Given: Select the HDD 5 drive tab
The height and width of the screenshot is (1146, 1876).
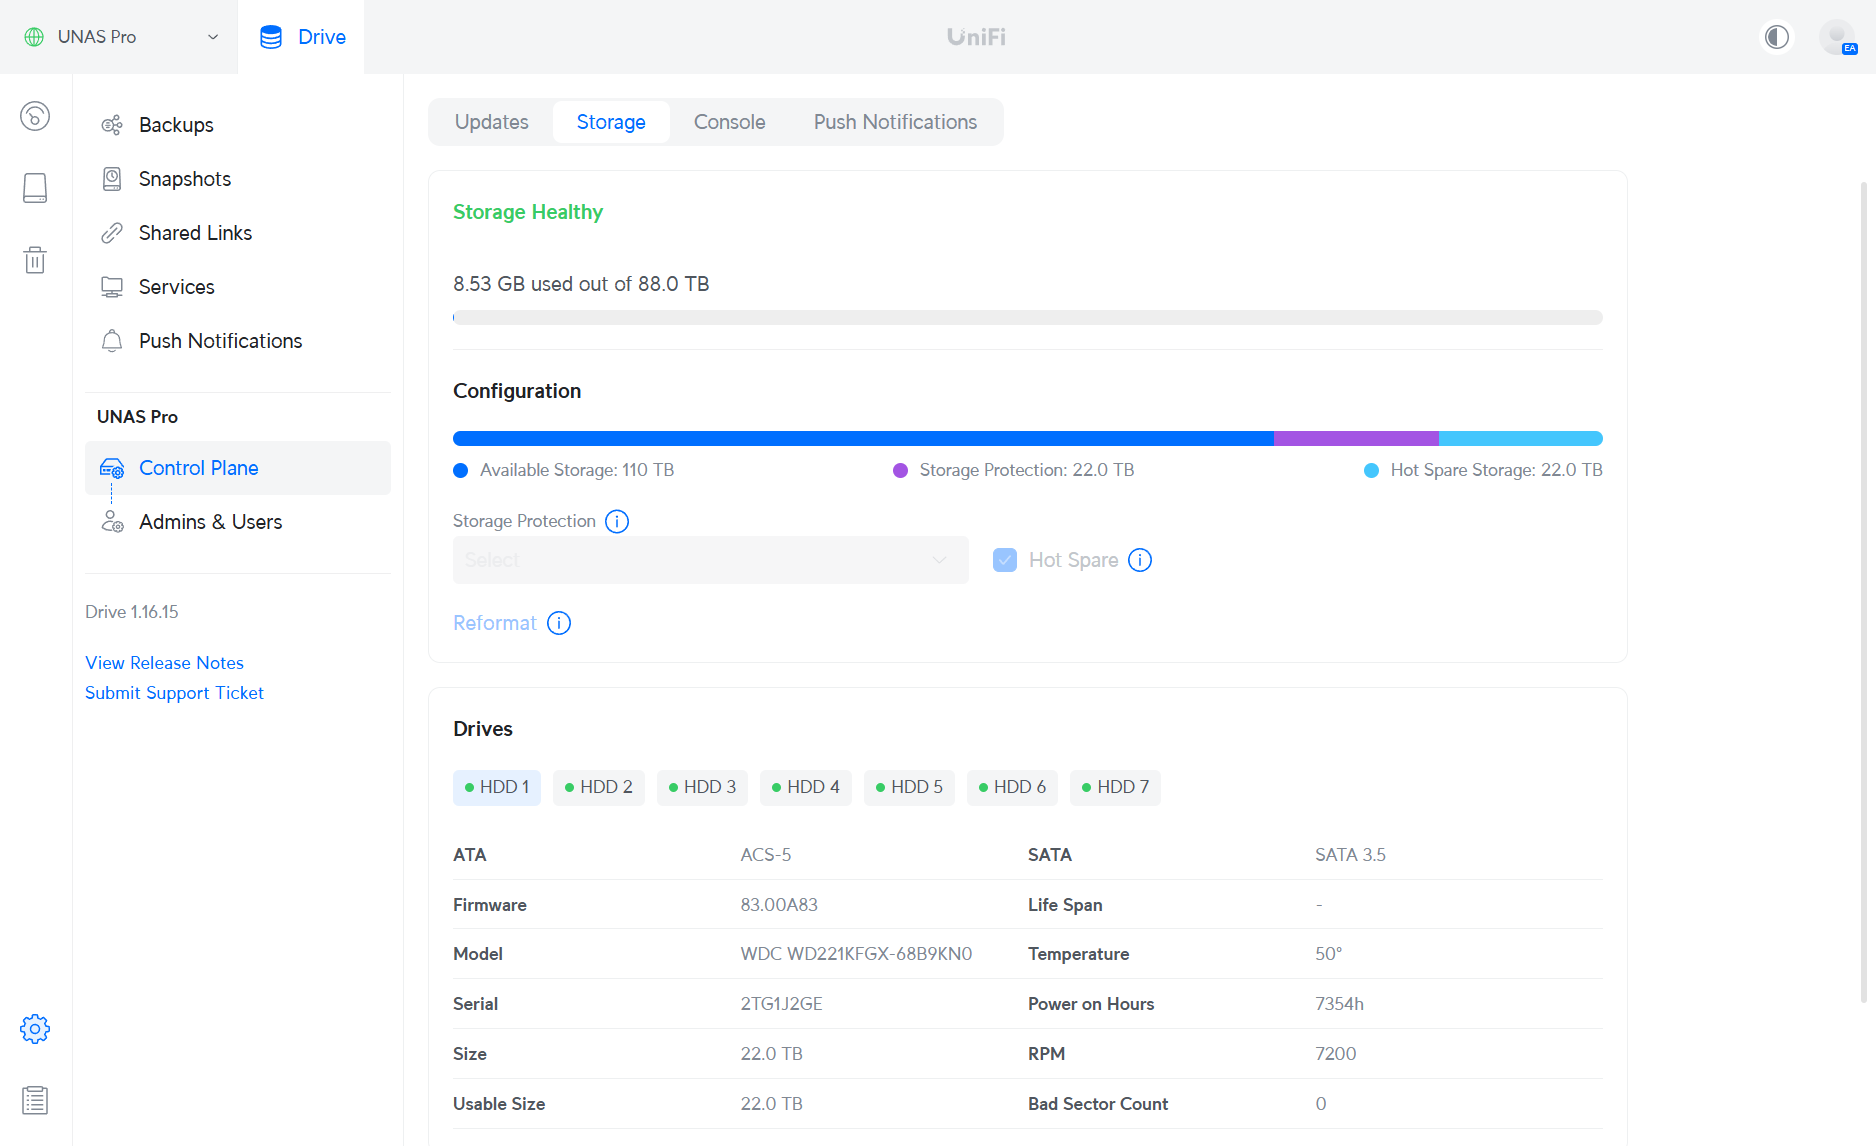Looking at the screenshot, I should pos(910,787).
